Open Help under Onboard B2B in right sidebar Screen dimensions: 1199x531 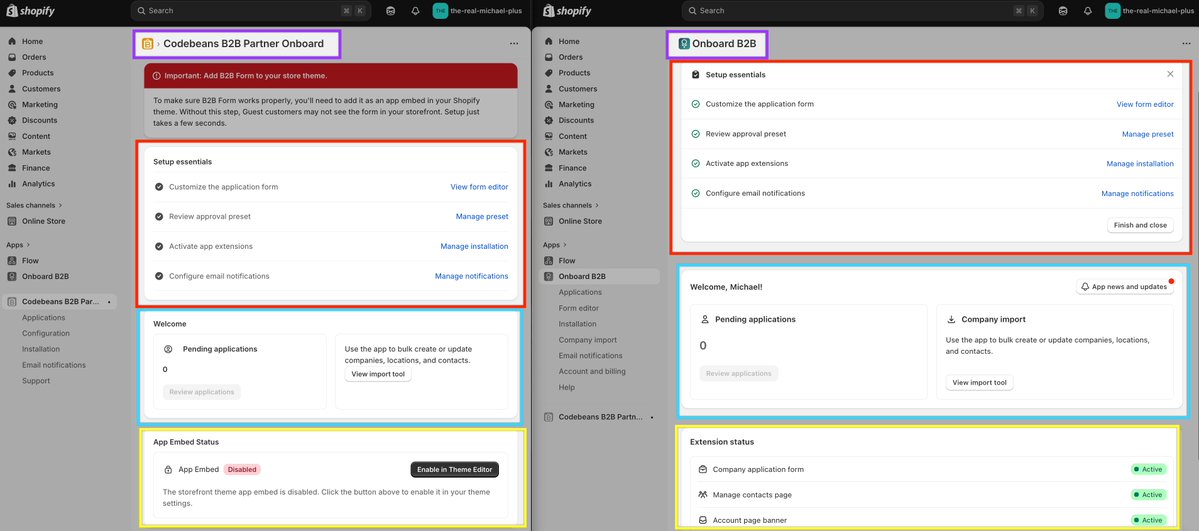(567, 387)
